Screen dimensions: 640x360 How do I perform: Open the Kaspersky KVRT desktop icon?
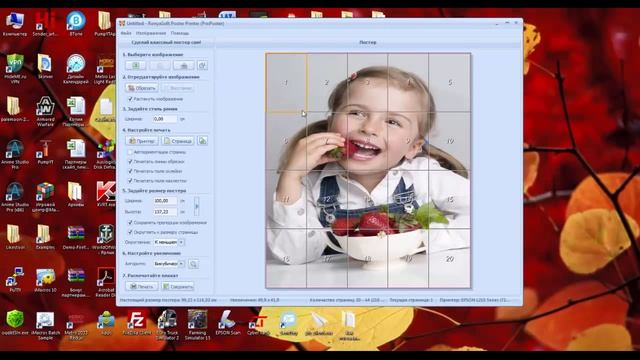click(106, 194)
